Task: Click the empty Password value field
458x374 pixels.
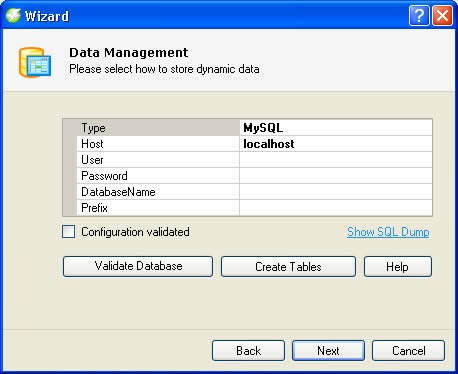Action: [x=336, y=176]
